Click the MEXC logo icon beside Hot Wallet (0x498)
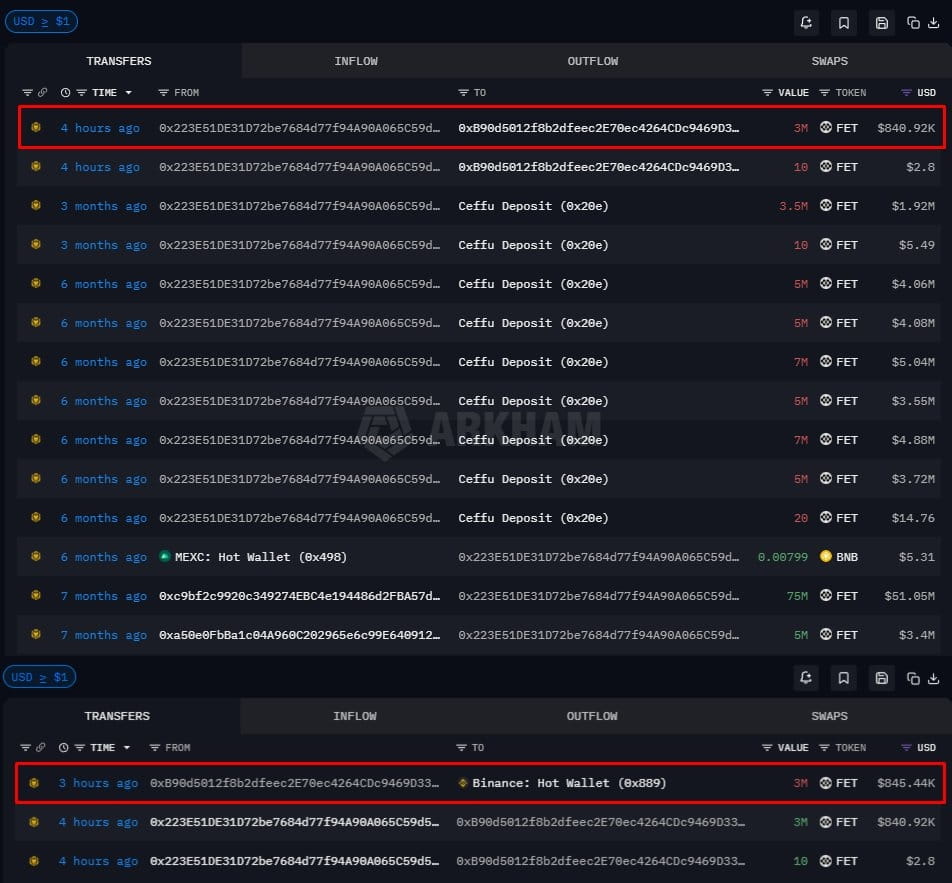This screenshot has width=952, height=883. click(x=165, y=556)
